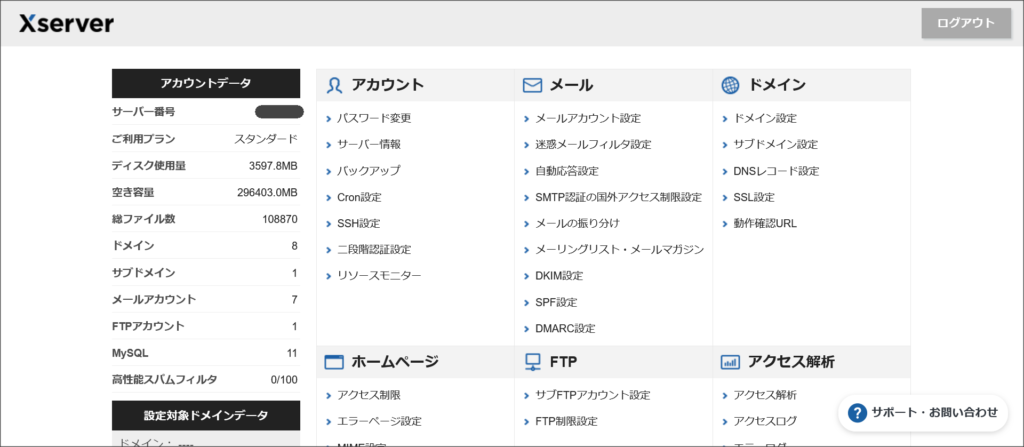Click the アカウントデータ panel header

coord(206,83)
